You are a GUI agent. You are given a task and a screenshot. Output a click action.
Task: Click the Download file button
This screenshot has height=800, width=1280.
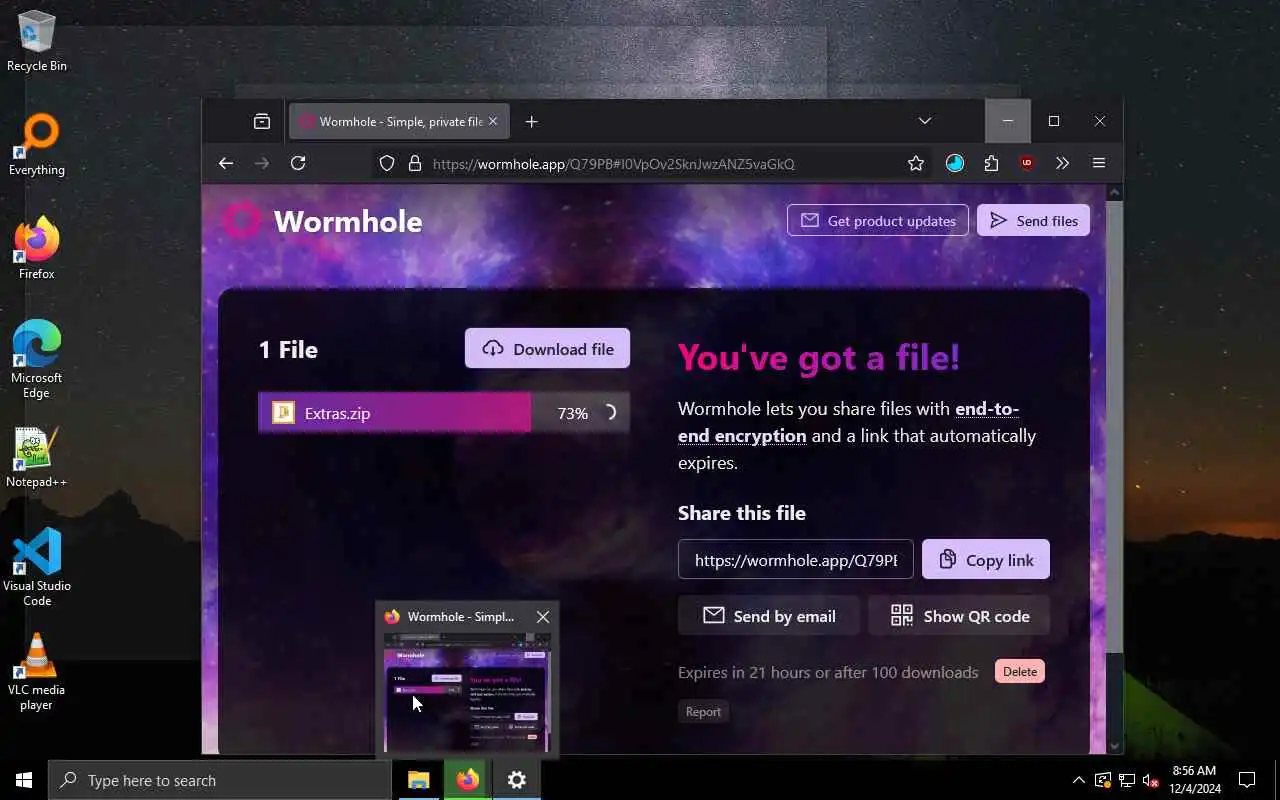[x=547, y=348]
